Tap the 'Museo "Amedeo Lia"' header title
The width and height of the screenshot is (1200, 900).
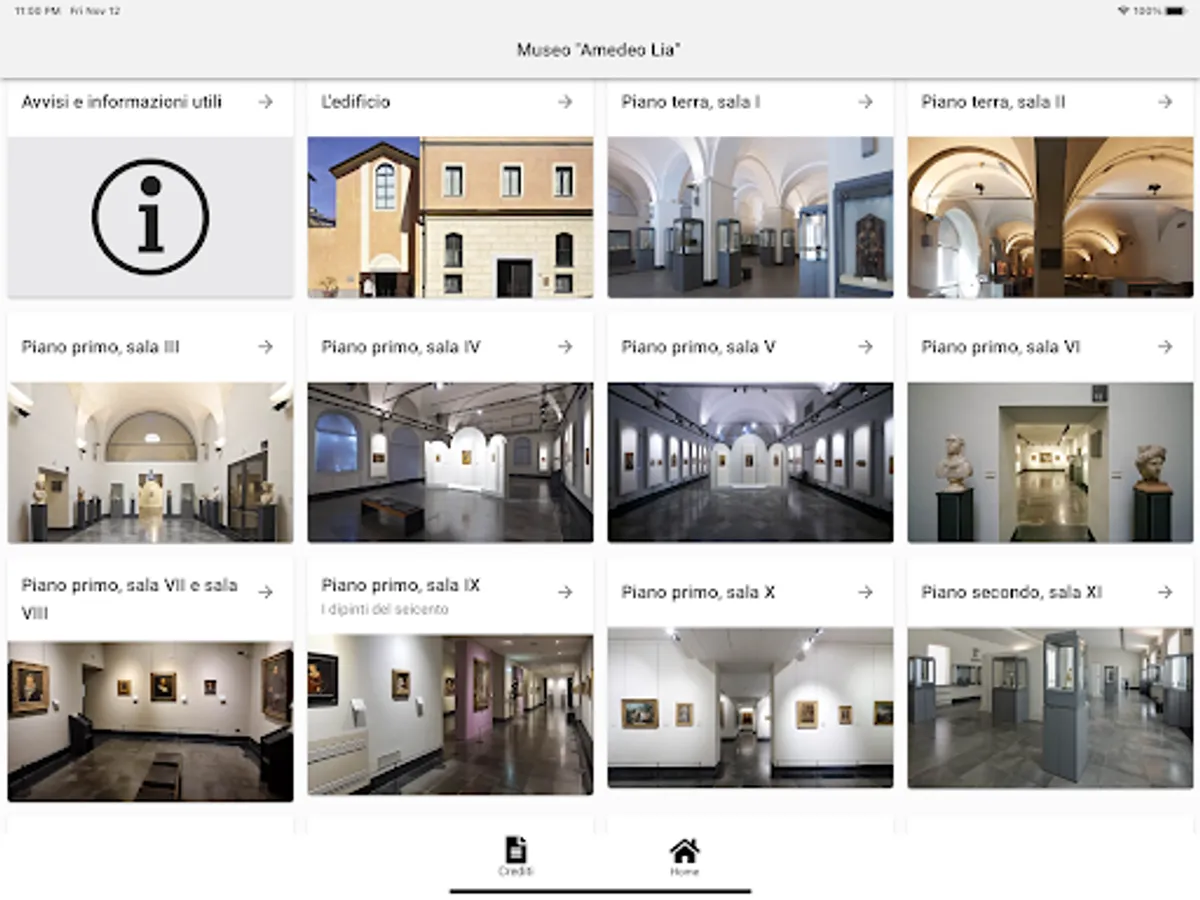tap(599, 50)
